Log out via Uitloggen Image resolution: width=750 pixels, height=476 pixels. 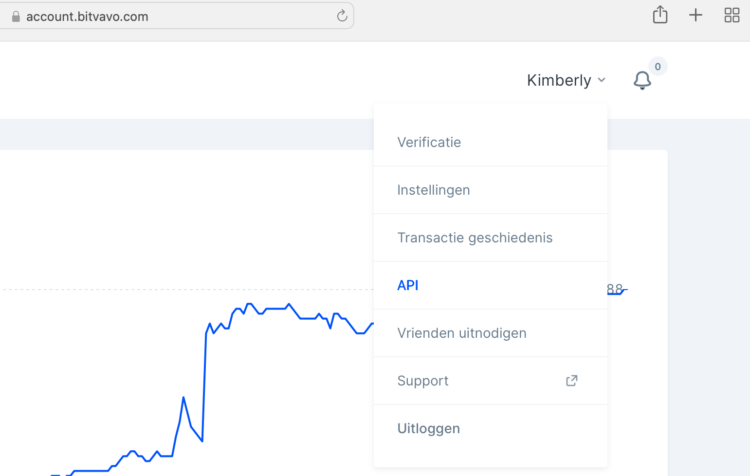click(428, 428)
